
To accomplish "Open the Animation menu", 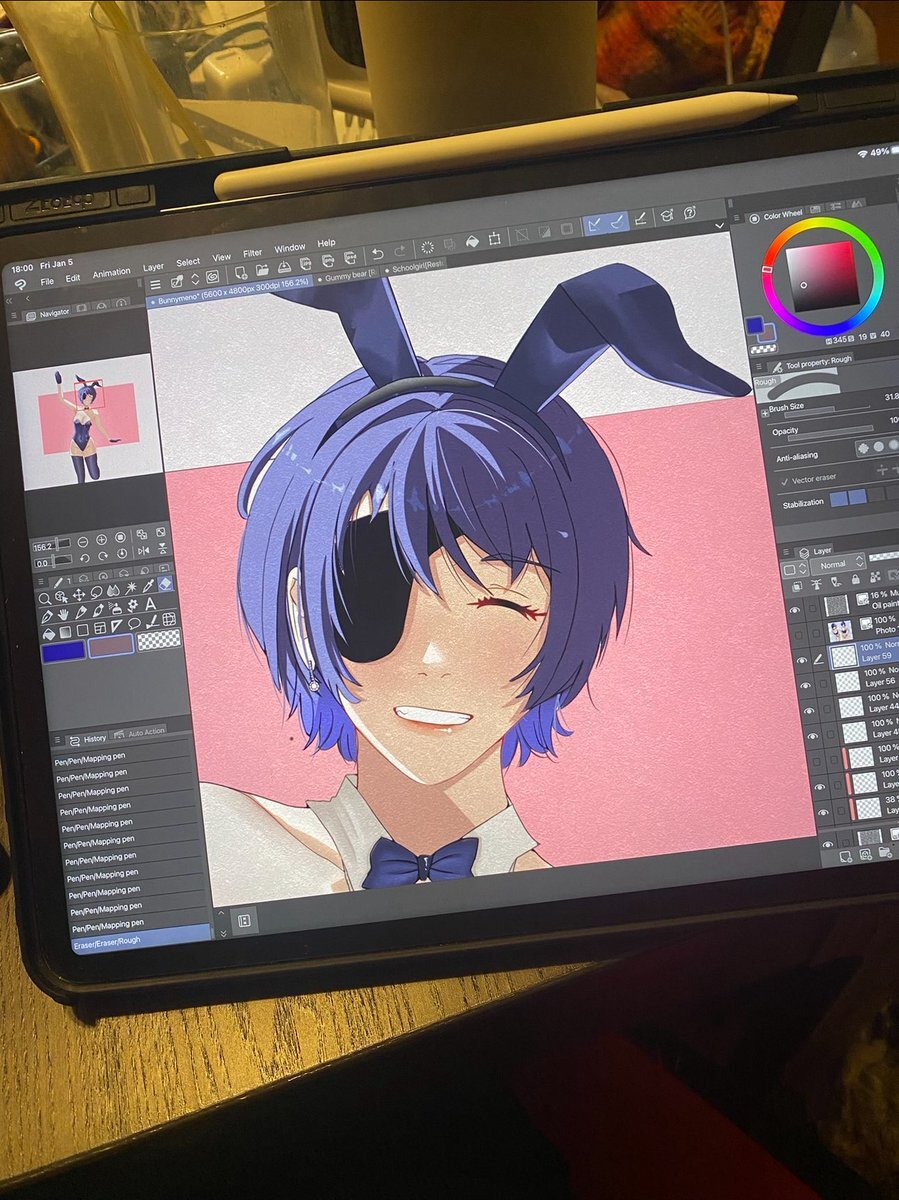I will (111, 272).
